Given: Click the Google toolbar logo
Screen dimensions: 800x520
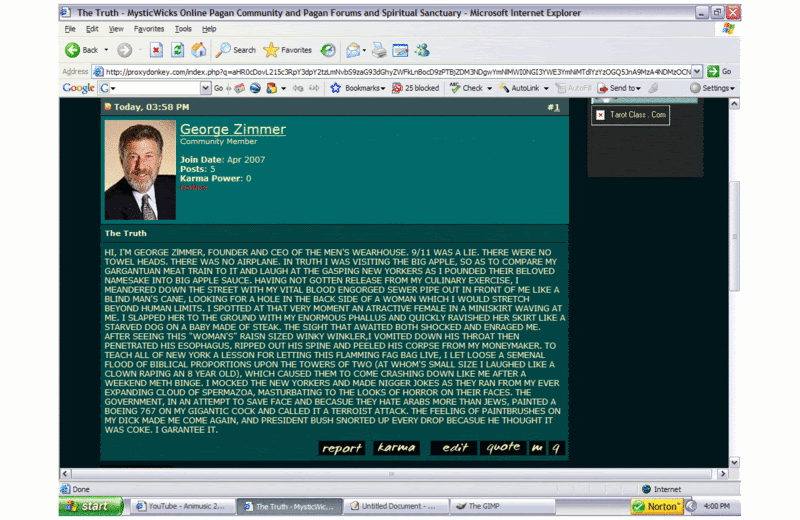Looking at the screenshot, I should pos(79,88).
